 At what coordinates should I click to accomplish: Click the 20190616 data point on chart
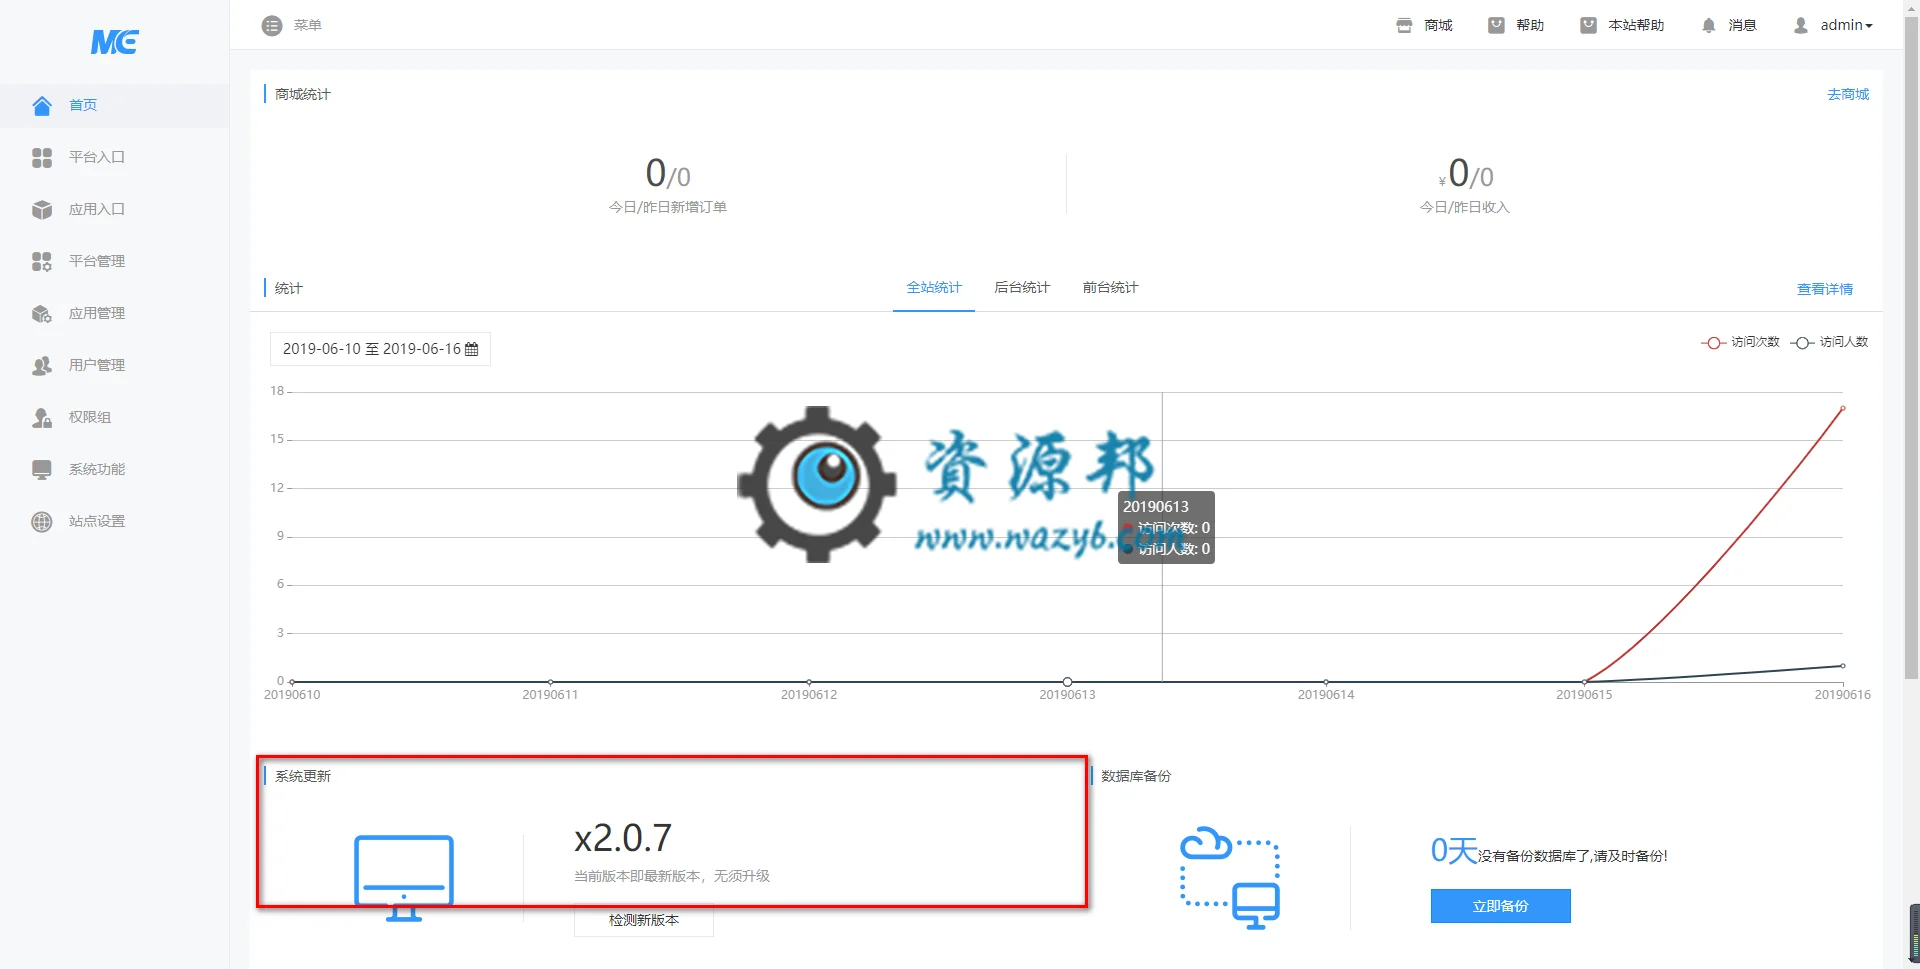click(1843, 408)
